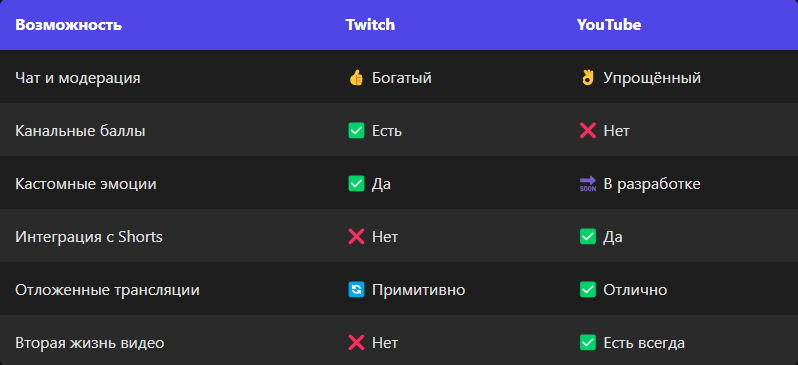Click the green checkmark beside Отлично

coord(588,290)
